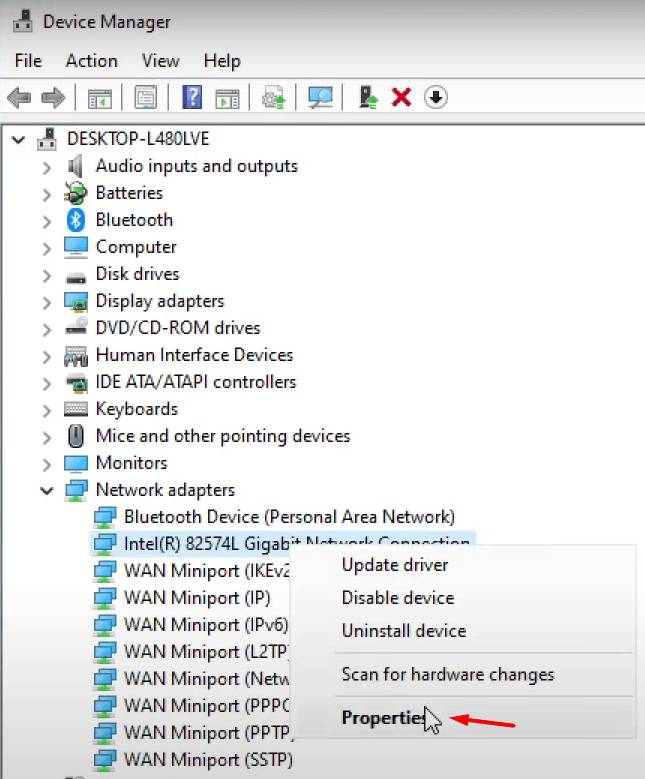Choose Scan for hardware changes in context menu
The height and width of the screenshot is (779, 645).
coord(447,675)
